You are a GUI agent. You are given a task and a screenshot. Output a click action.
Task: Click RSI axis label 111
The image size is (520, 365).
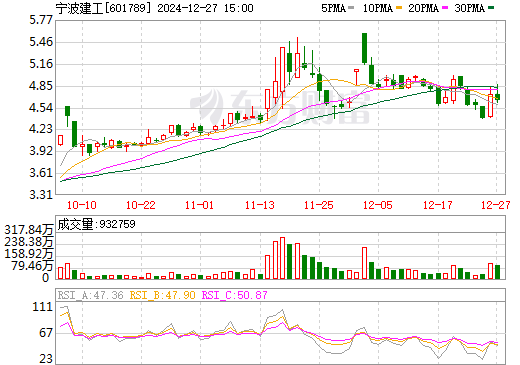tap(43, 307)
